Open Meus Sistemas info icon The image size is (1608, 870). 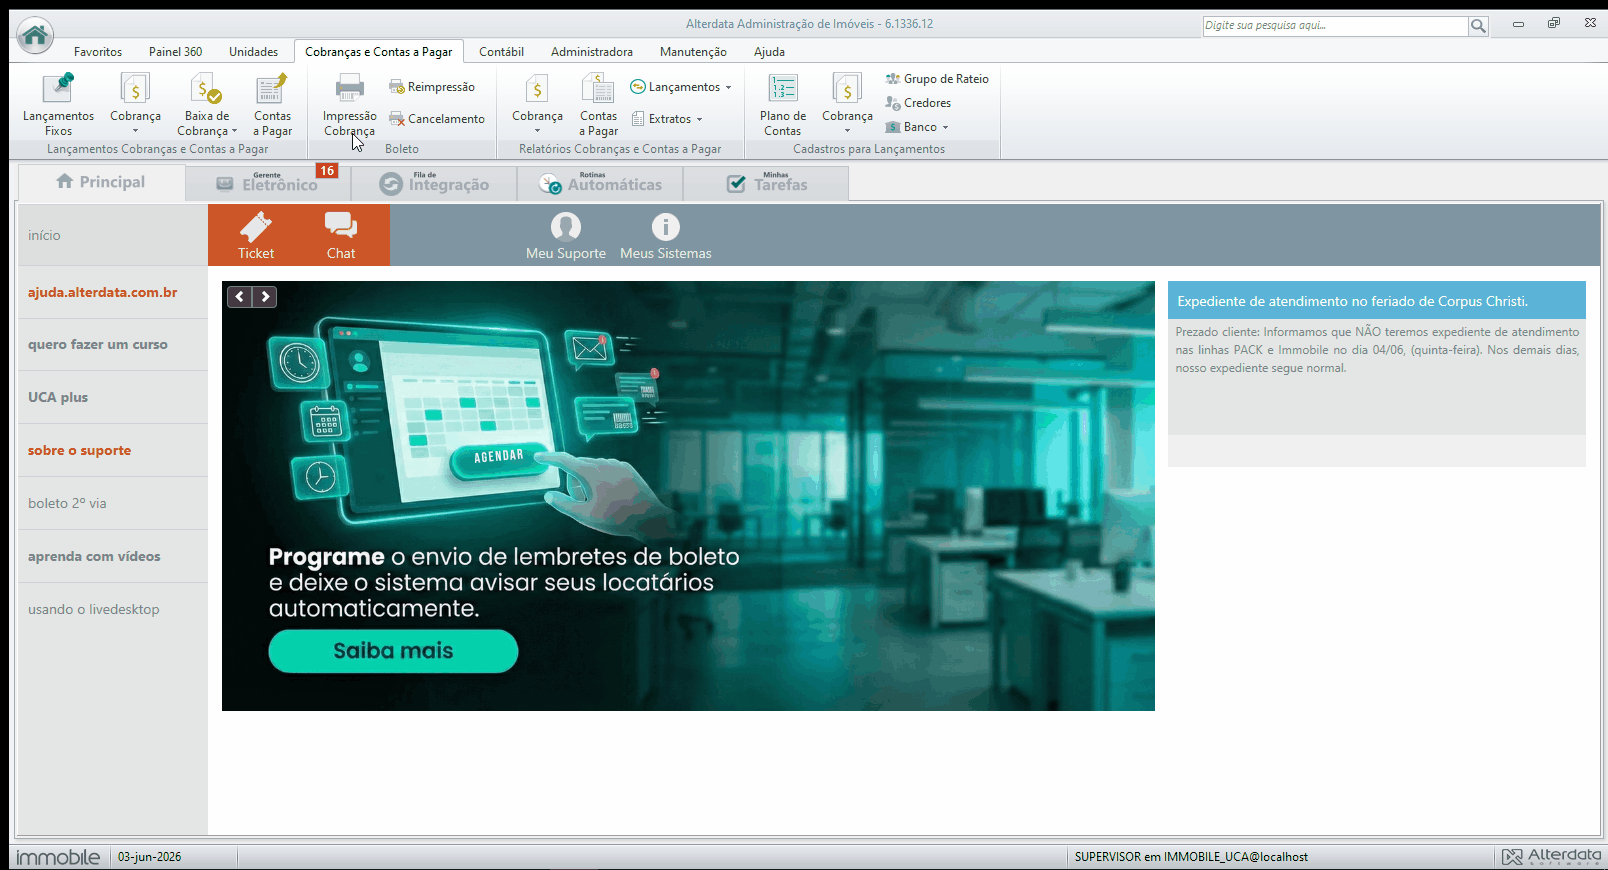click(x=665, y=227)
